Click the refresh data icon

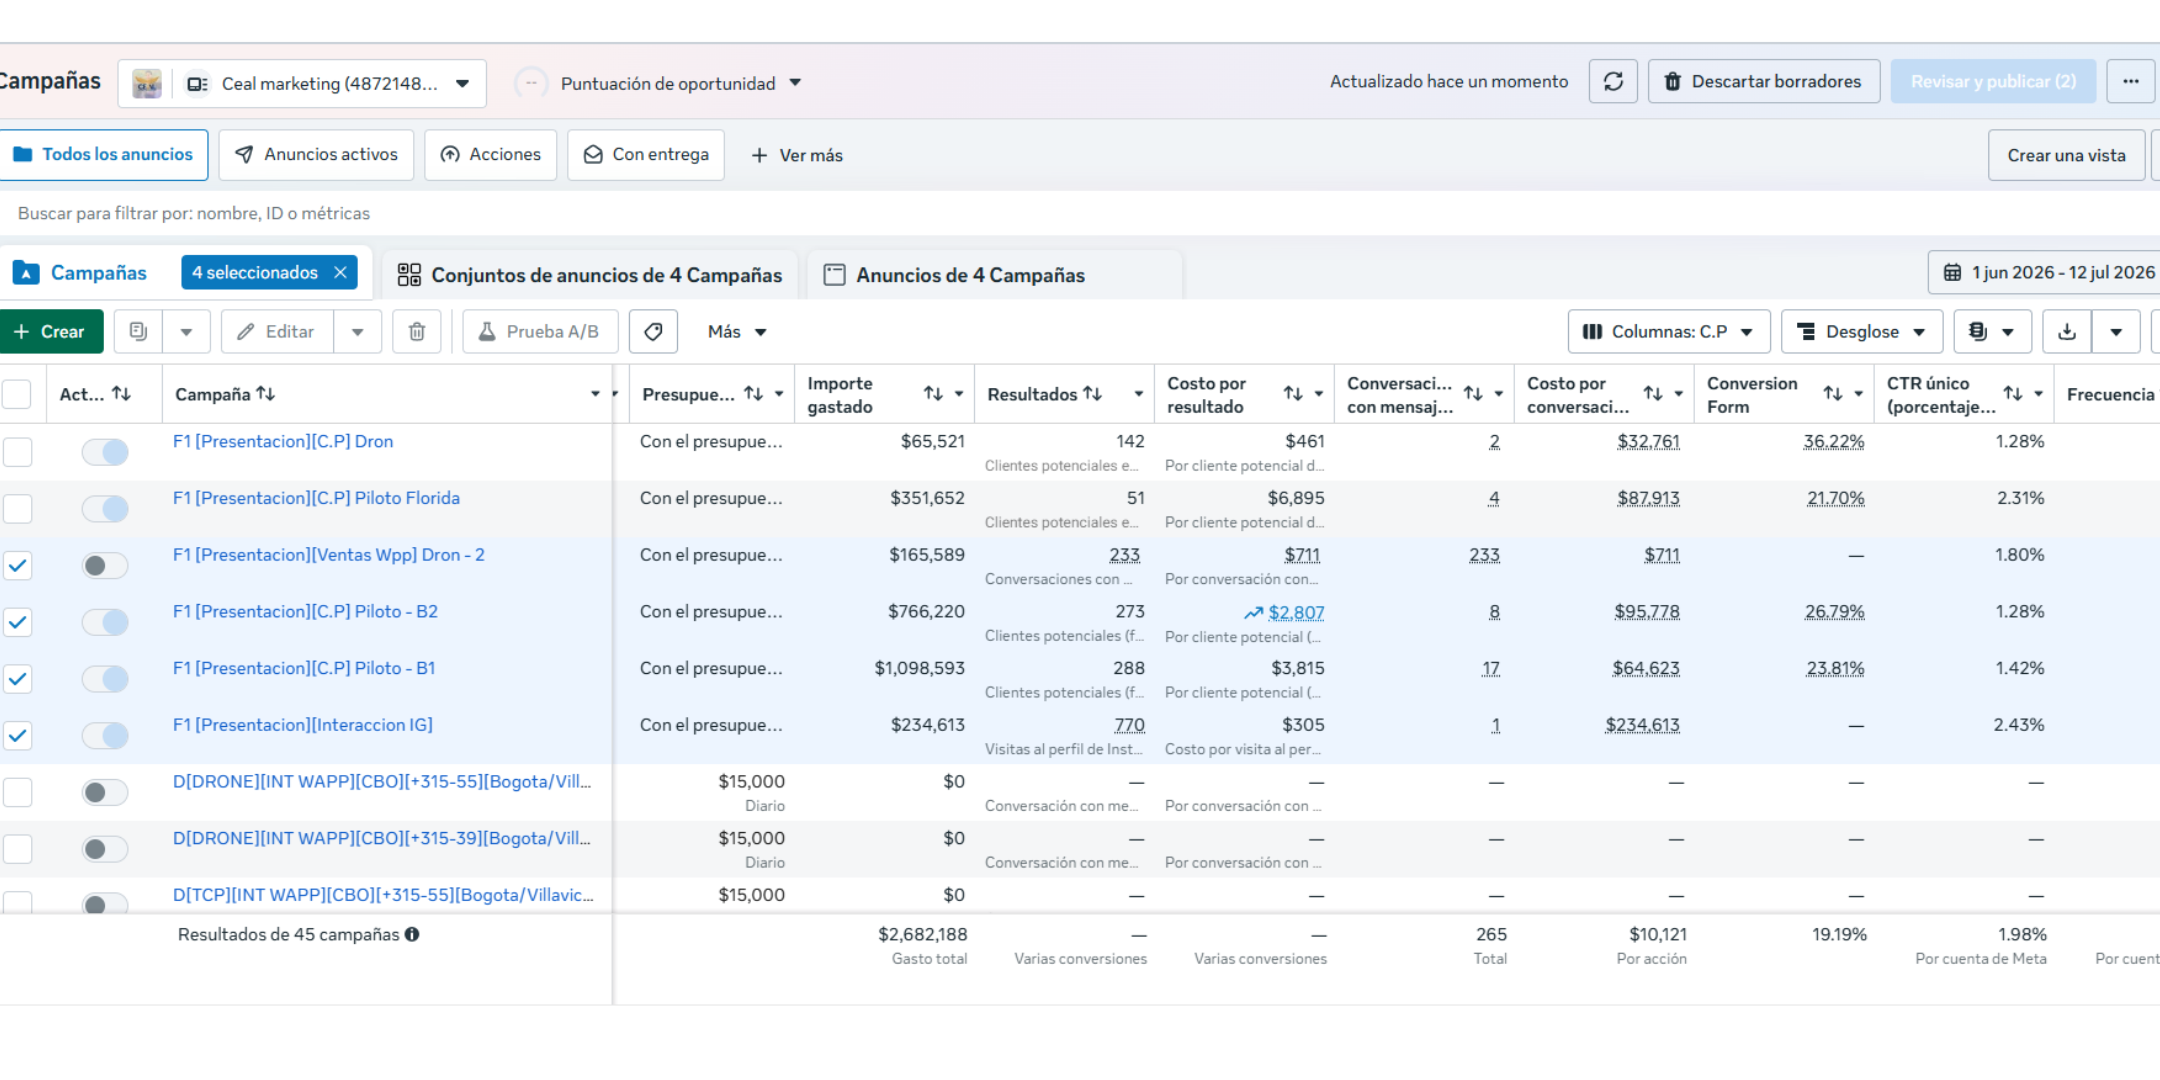click(1613, 82)
